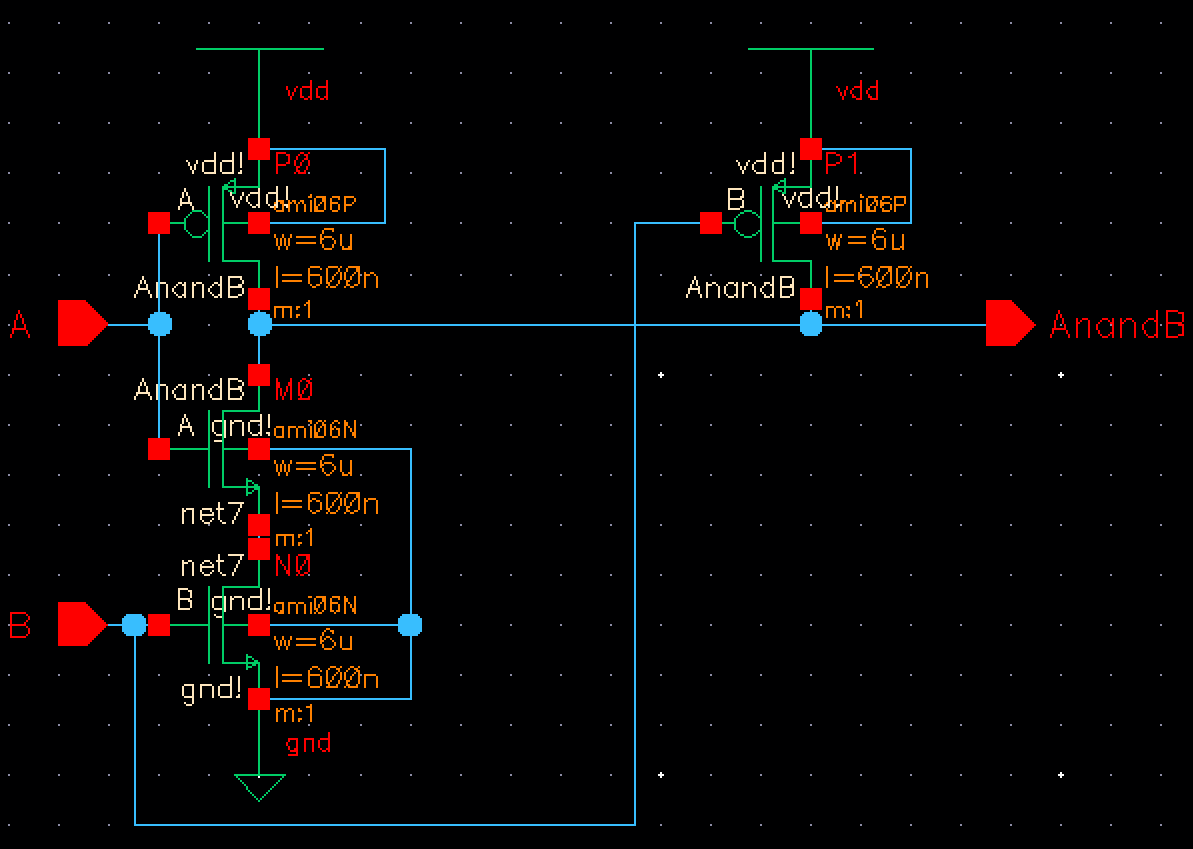The height and width of the screenshot is (849, 1193).
Task: Click the source terminal of P0 at vdd
Action: (259, 148)
